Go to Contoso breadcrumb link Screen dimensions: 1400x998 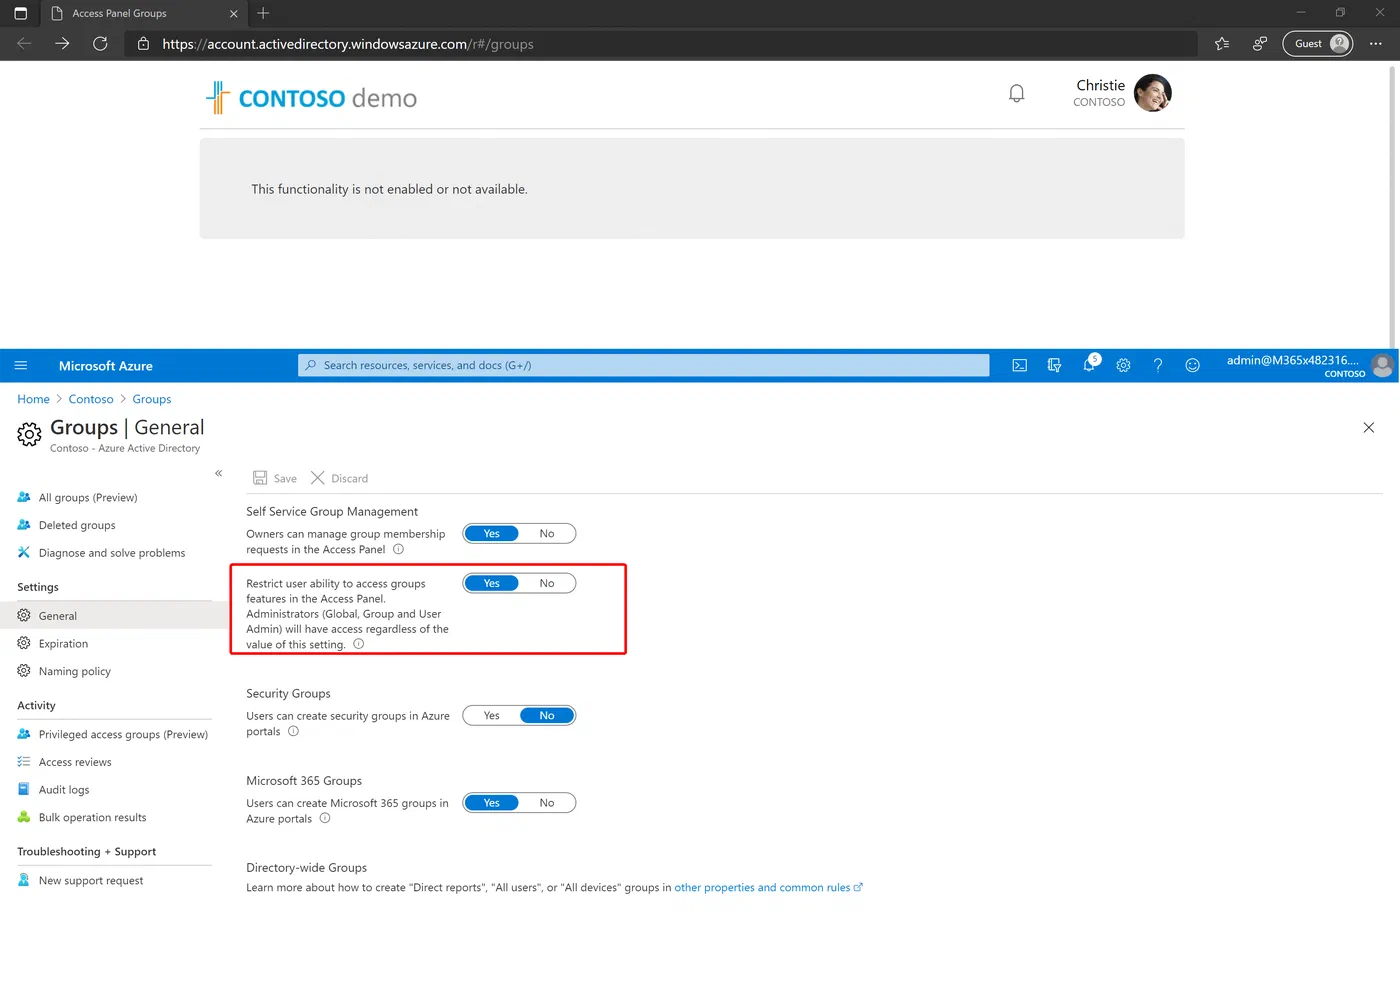tap(91, 399)
